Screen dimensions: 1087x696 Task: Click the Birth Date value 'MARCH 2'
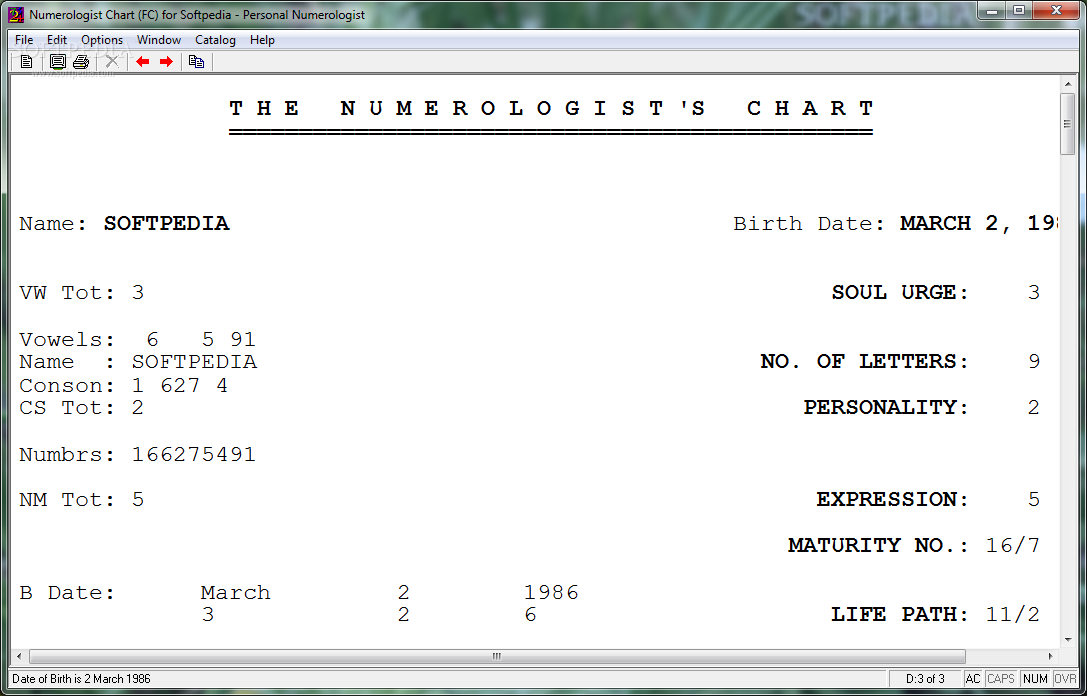coord(948,224)
